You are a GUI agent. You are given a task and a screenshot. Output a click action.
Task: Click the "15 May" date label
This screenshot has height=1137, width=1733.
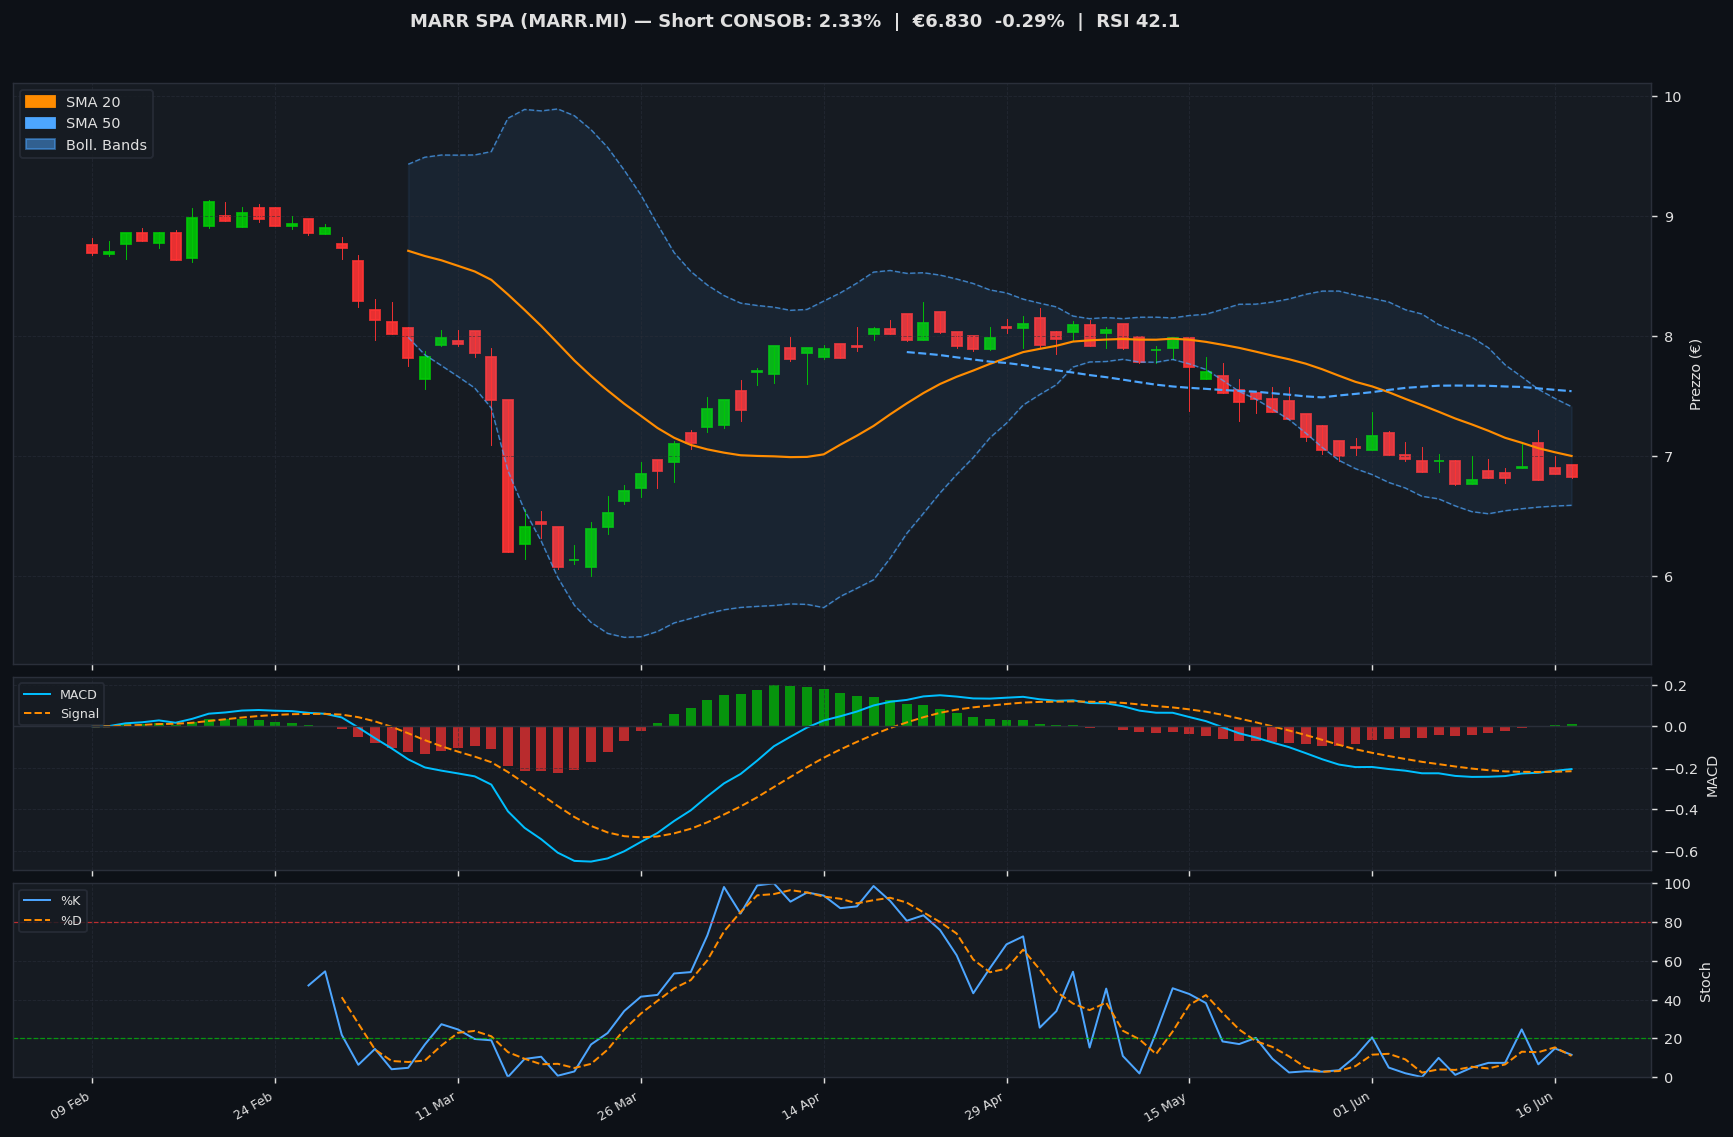click(1166, 1107)
